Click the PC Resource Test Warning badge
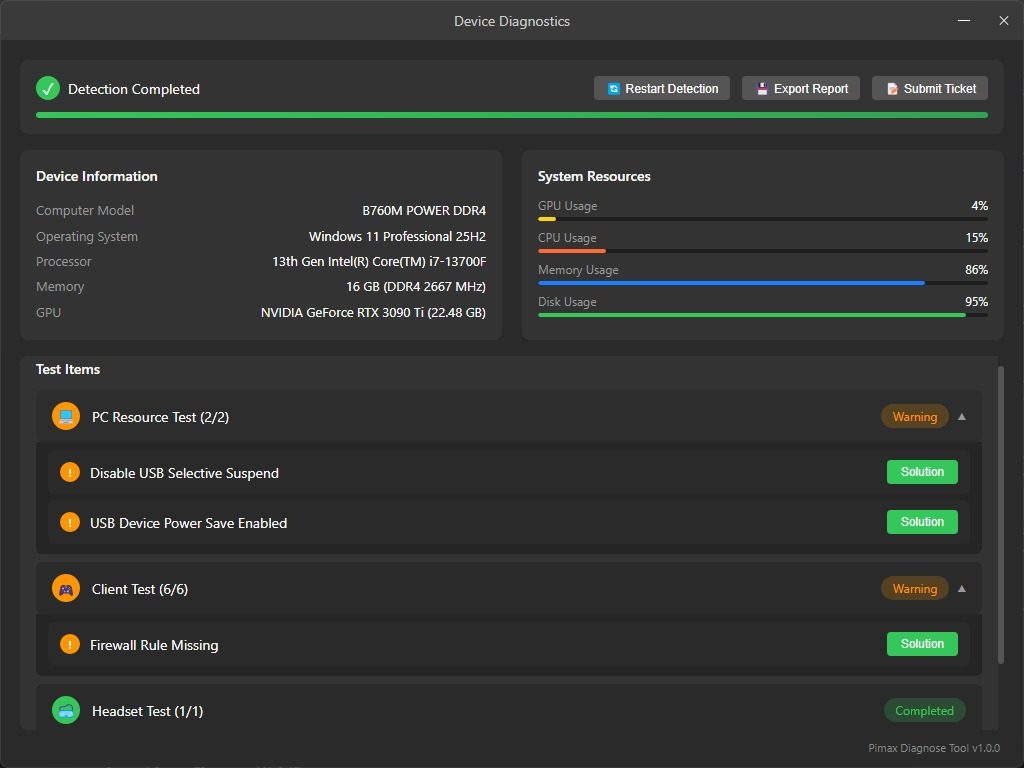The image size is (1024, 768). click(914, 417)
